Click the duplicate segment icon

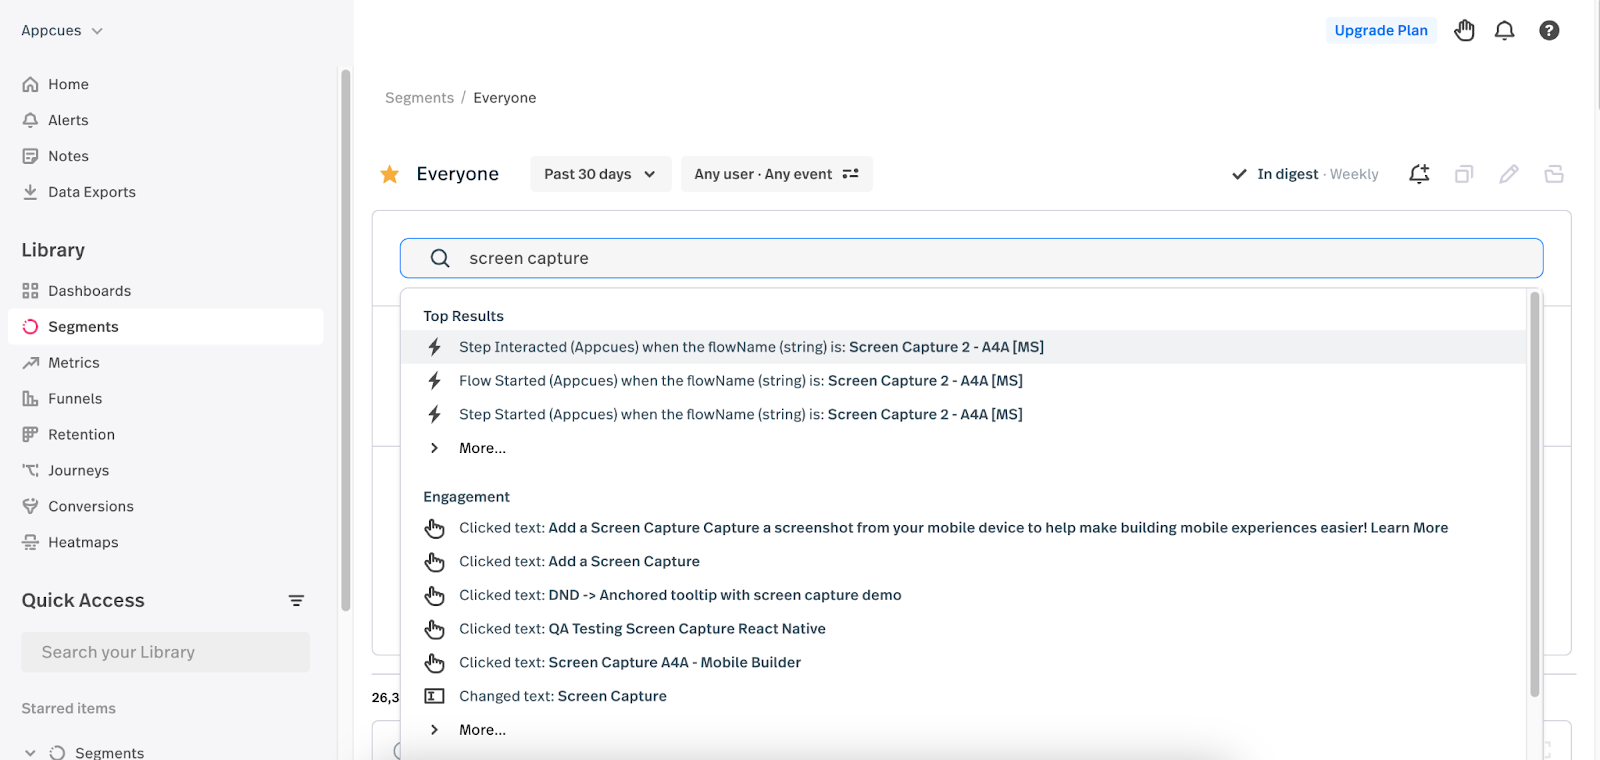1464,174
